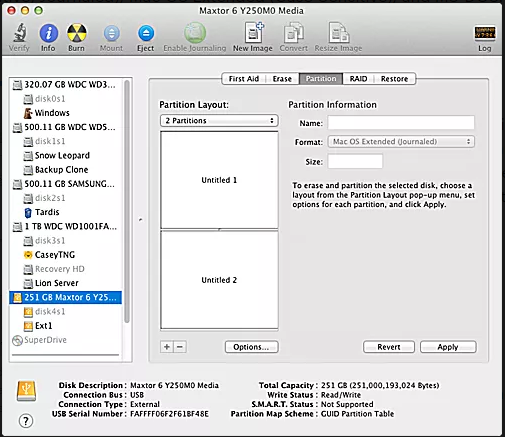Click the Enable Journaling icon
Image resolution: width=505 pixels, height=437 pixels.
pyautogui.click(x=195, y=33)
